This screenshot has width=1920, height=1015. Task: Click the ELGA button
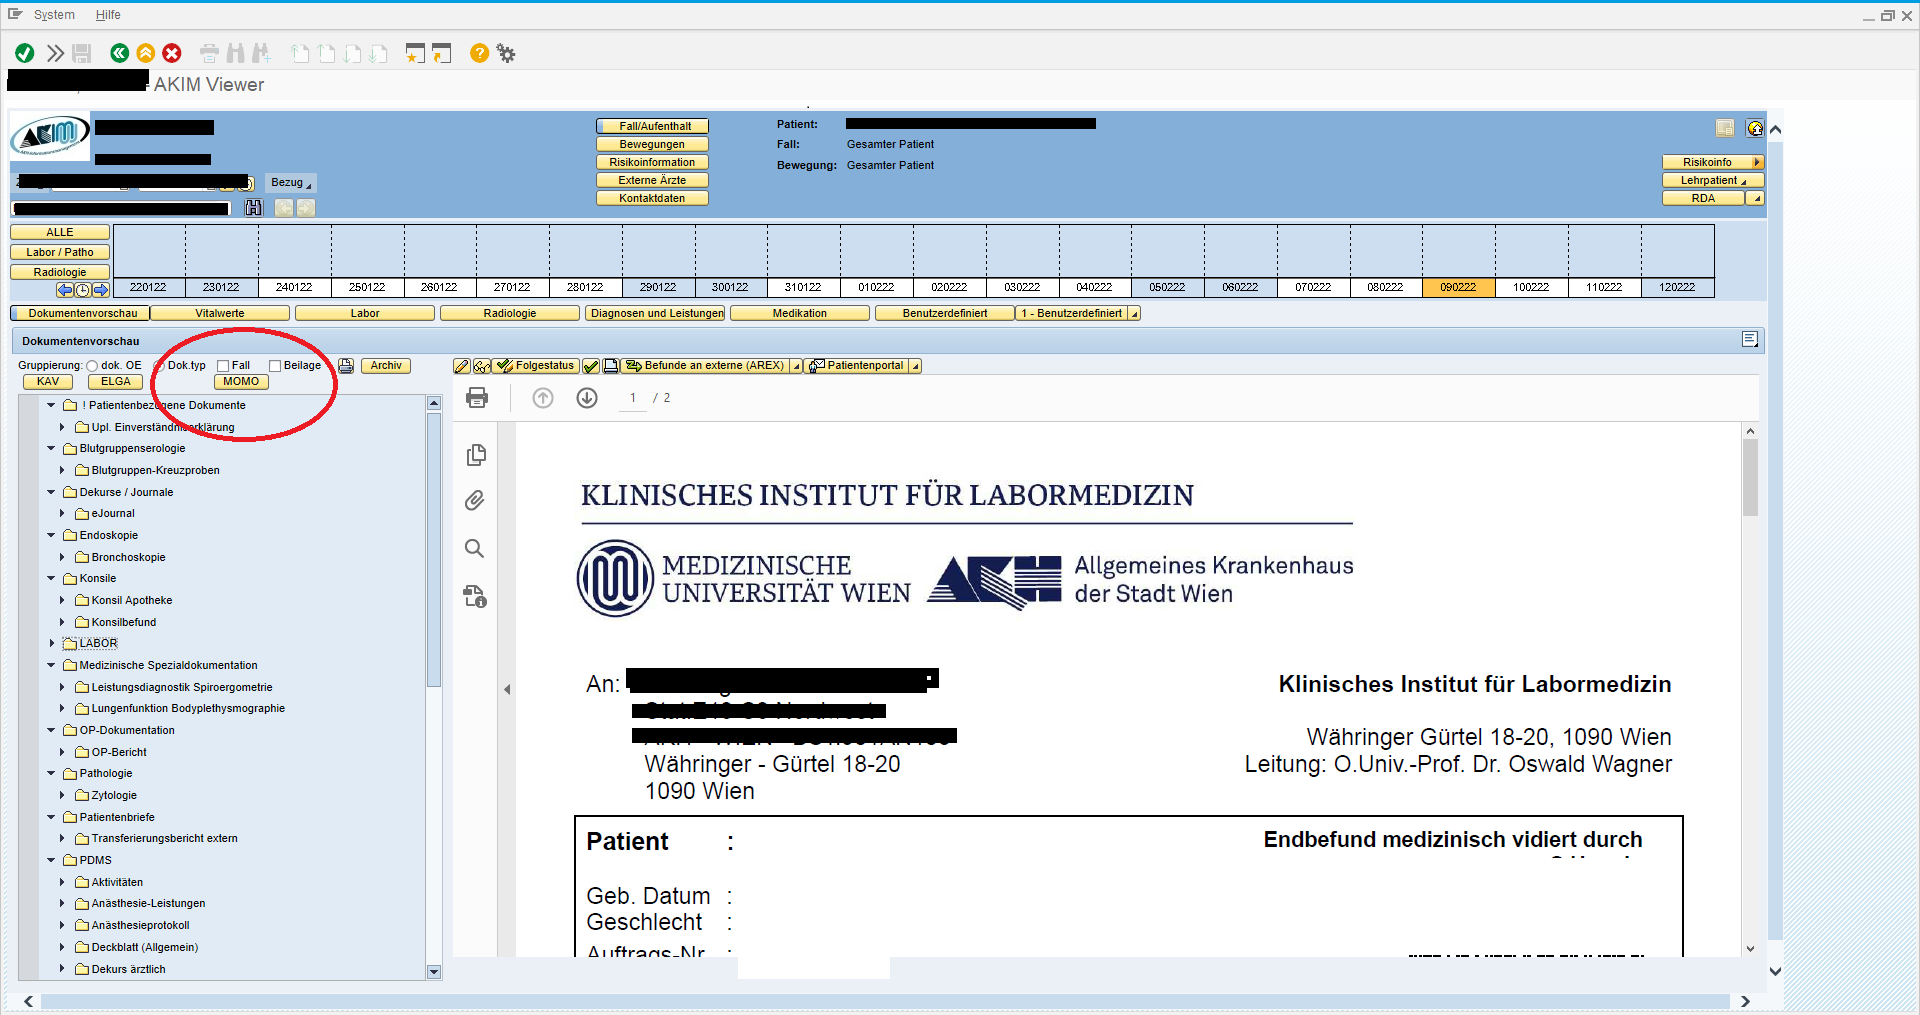[x=115, y=382]
